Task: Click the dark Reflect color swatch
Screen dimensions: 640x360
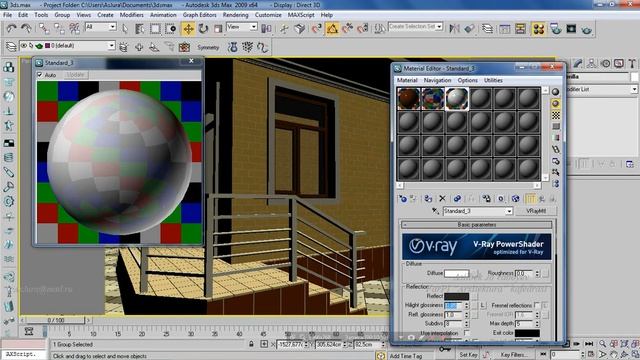Action: point(456,296)
